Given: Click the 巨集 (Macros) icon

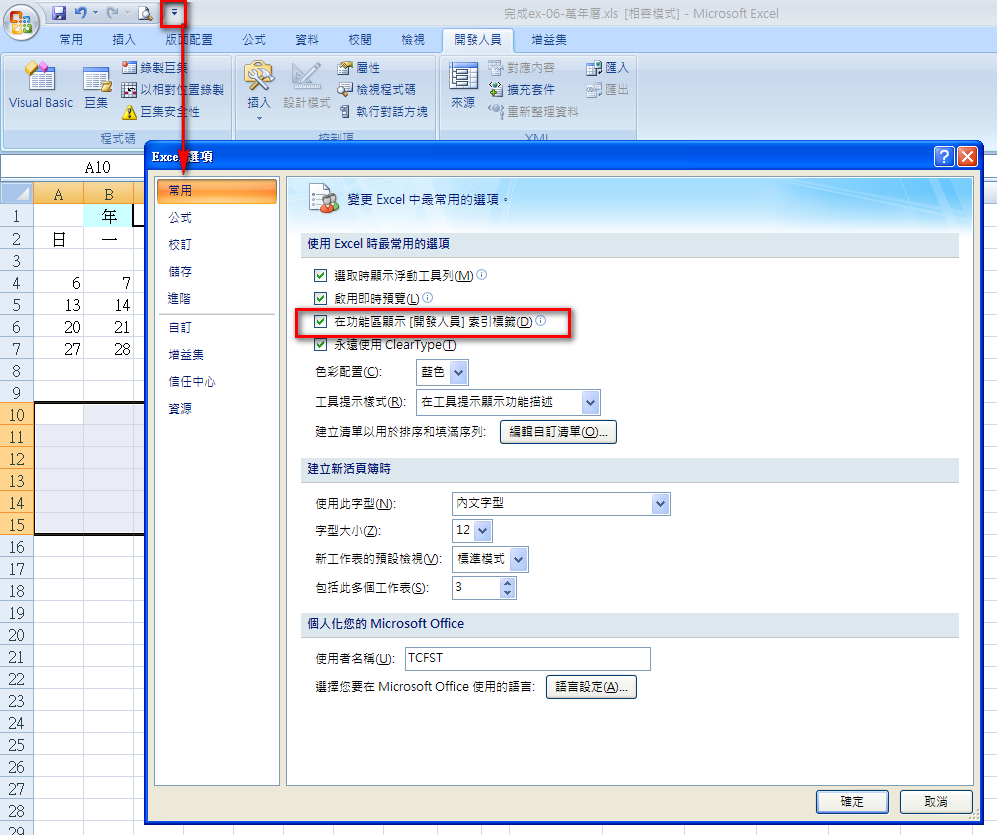Looking at the screenshot, I should pos(97,88).
